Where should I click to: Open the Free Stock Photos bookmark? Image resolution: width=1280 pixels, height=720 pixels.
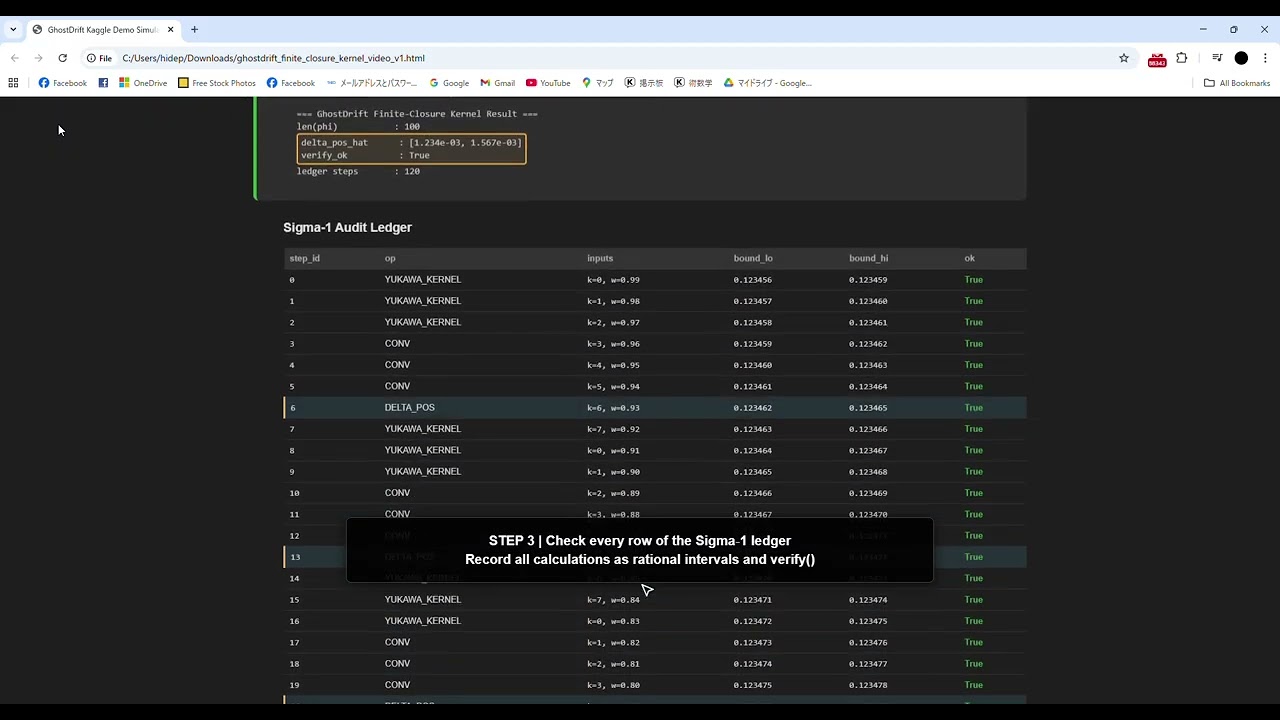[x=217, y=83]
